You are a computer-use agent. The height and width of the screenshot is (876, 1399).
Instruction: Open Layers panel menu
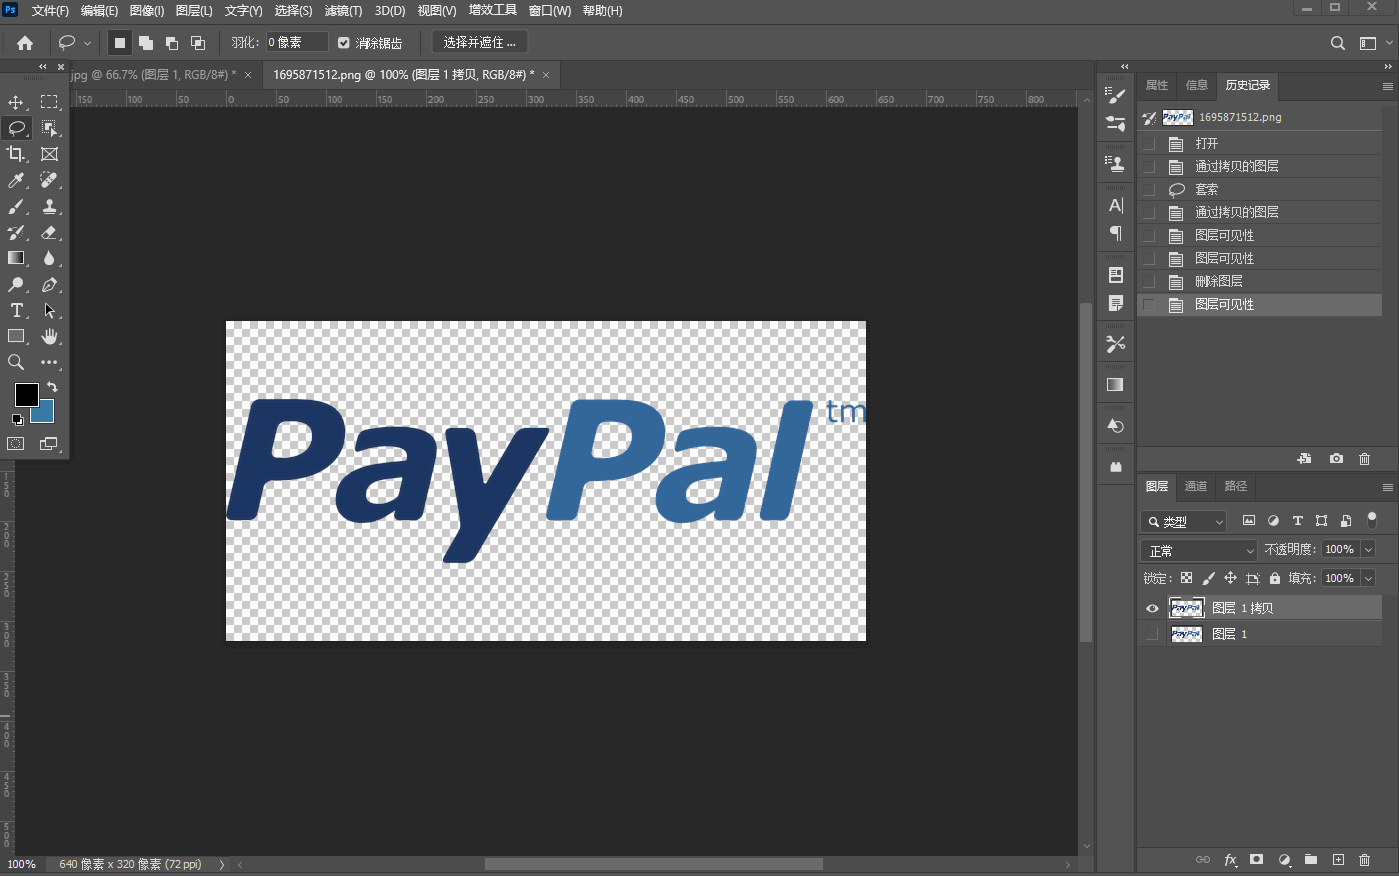coord(1387,487)
